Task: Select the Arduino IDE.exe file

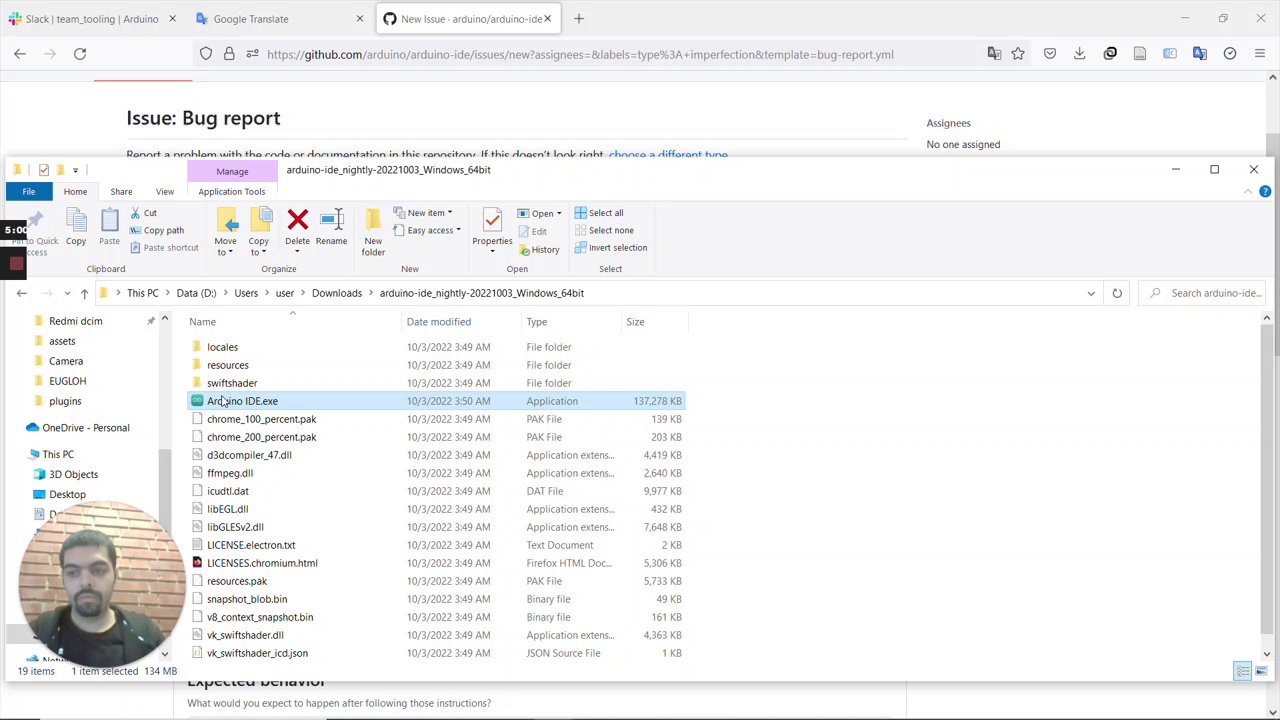Action: [436, 401]
